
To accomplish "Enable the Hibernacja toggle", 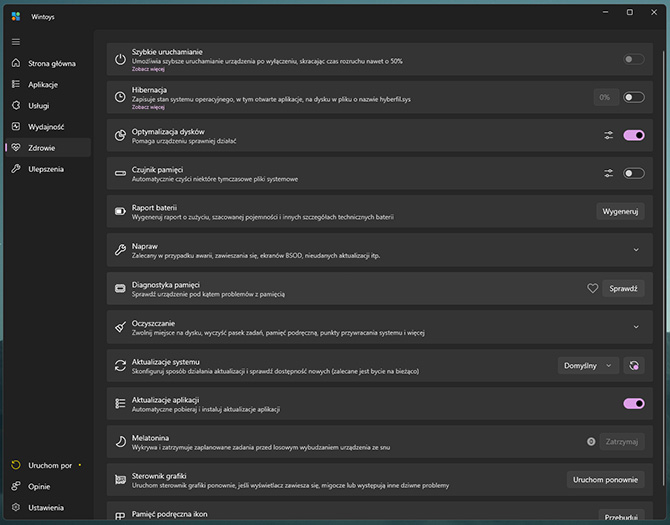I will 634,97.
